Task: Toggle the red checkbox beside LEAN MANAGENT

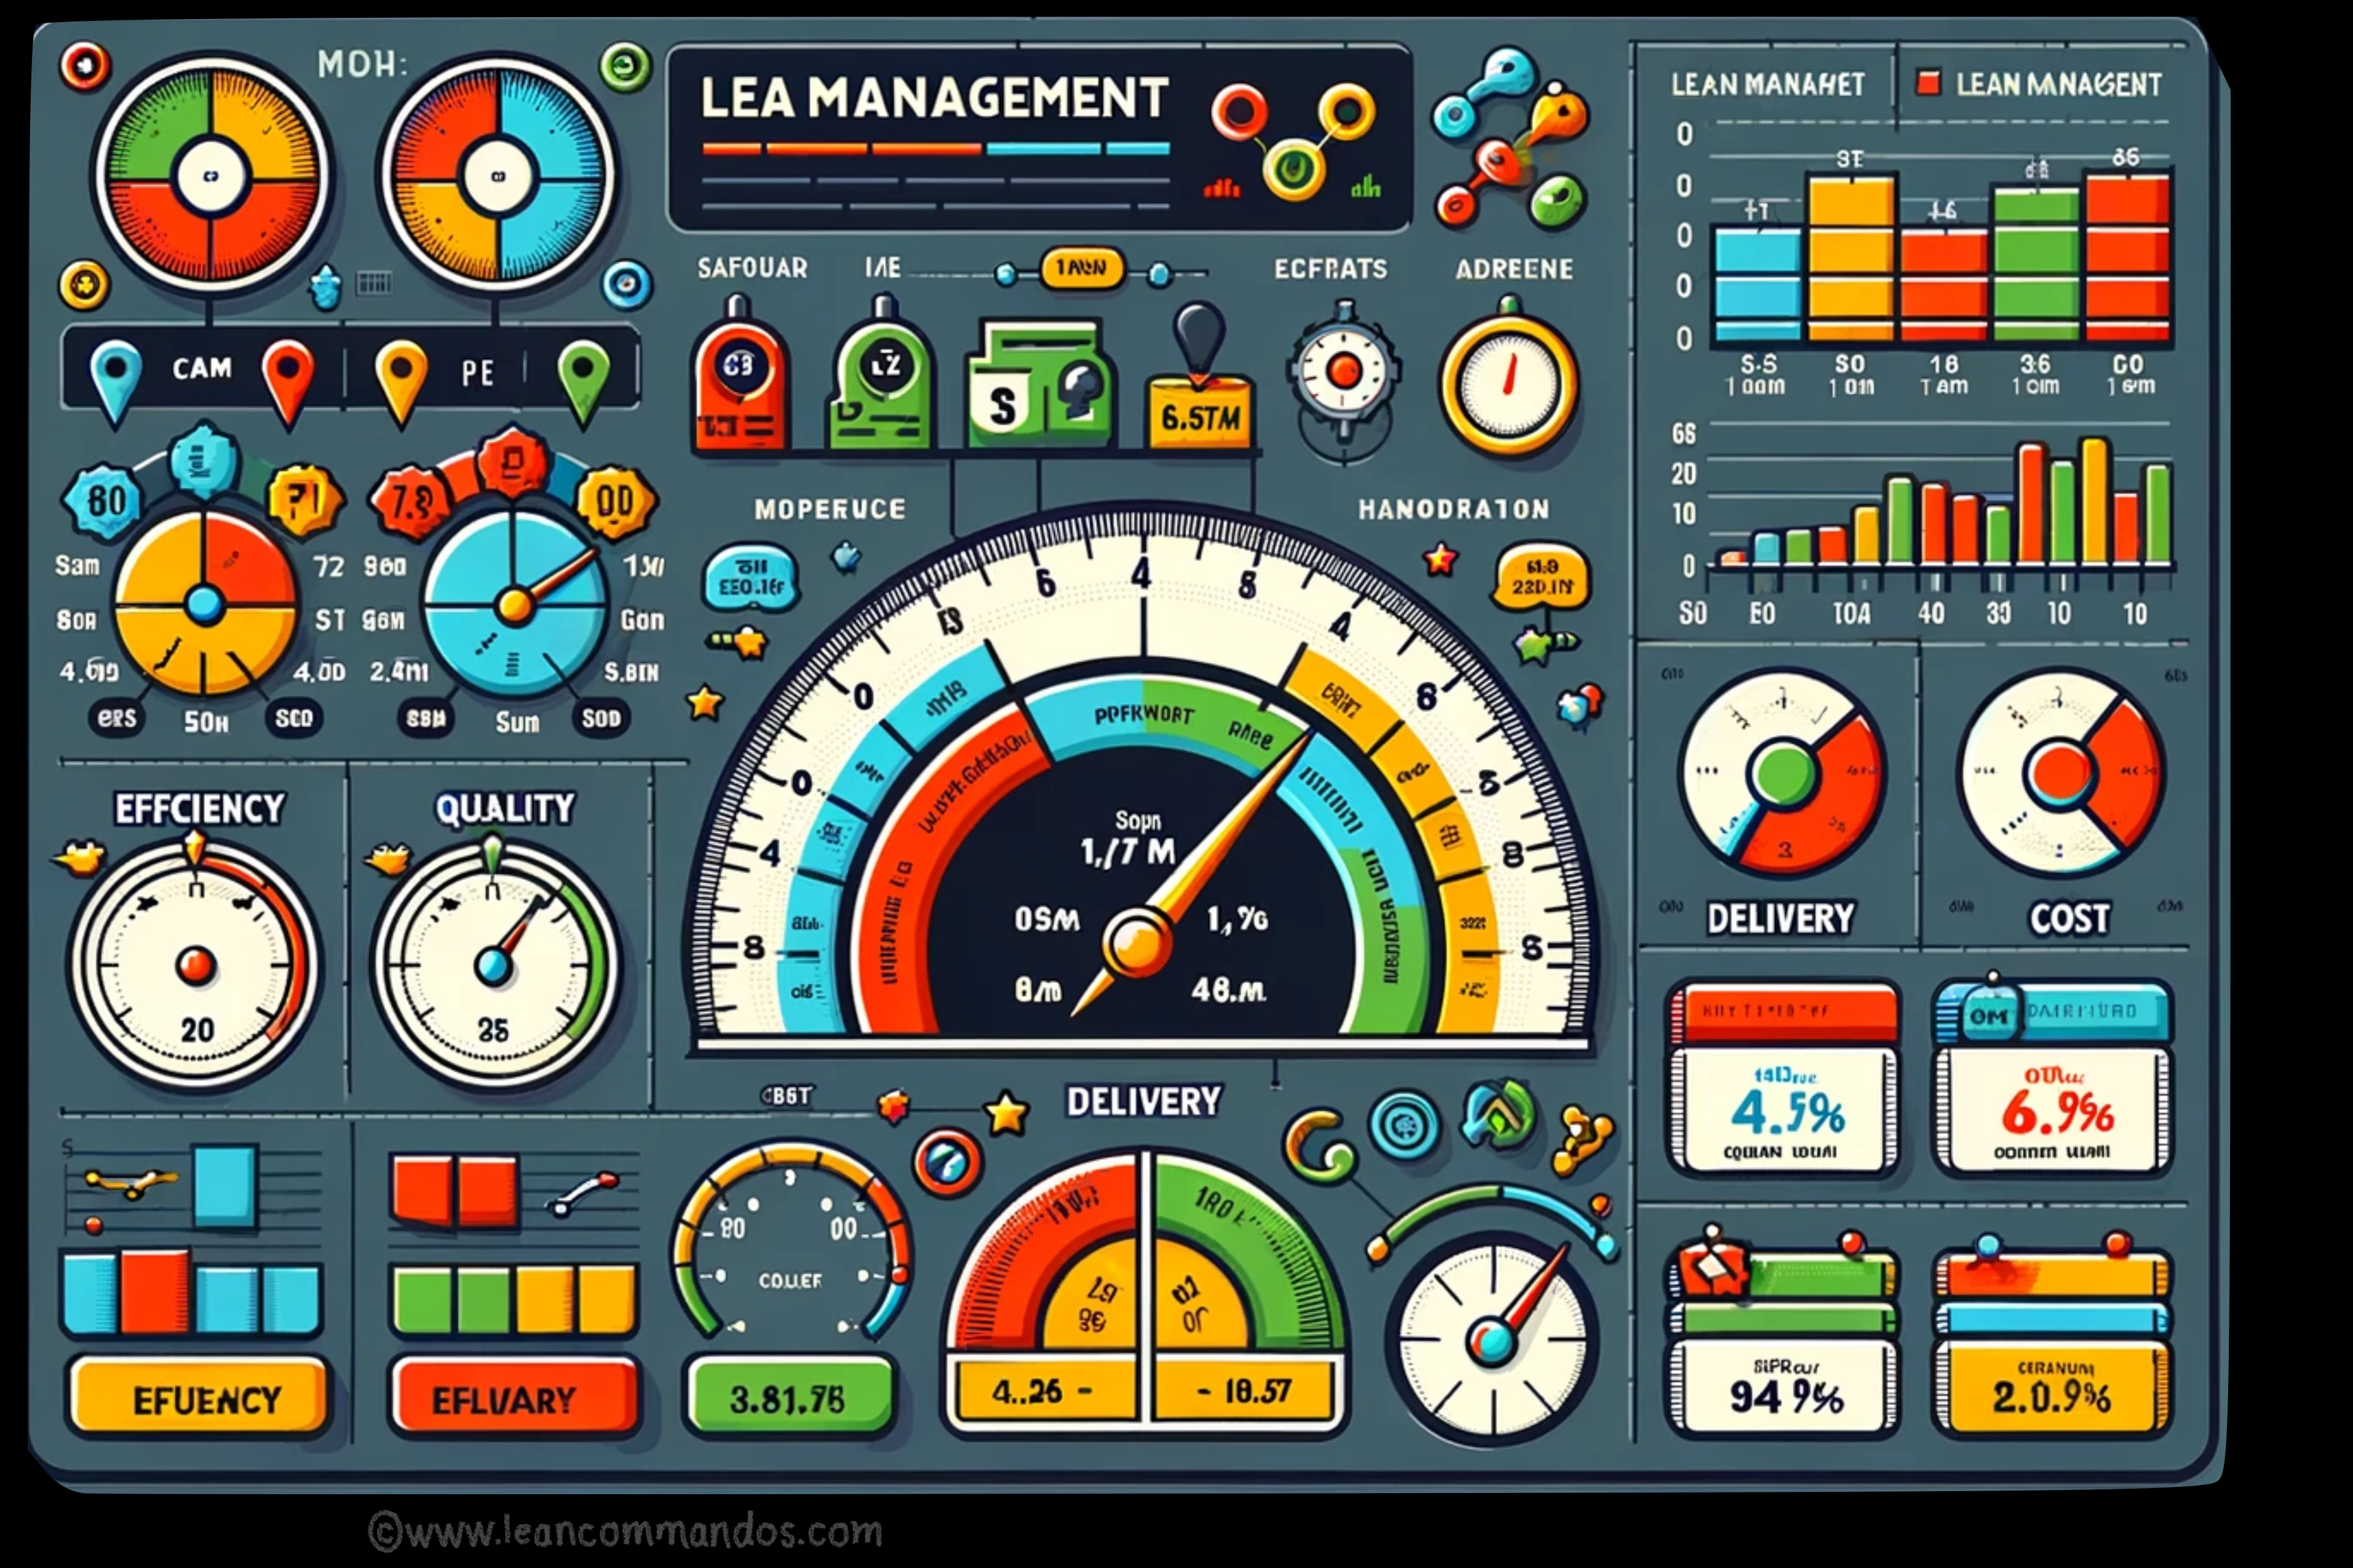Action: (1929, 83)
